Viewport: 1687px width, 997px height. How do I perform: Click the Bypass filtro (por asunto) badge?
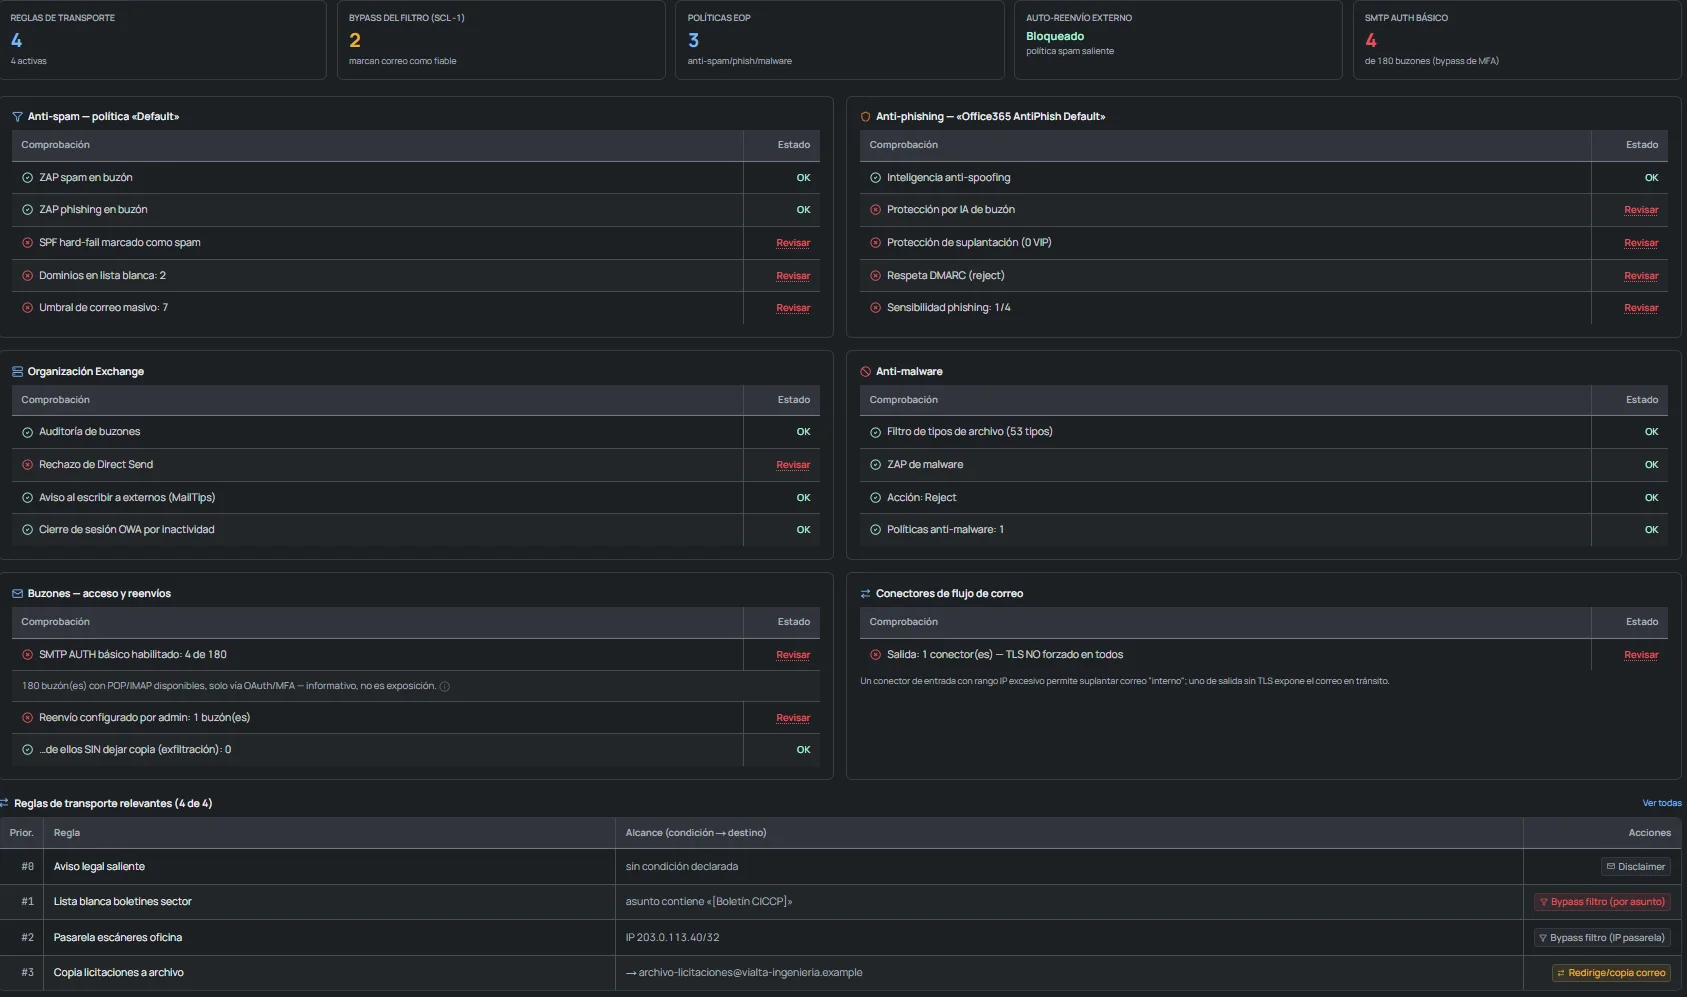(x=1602, y=902)
